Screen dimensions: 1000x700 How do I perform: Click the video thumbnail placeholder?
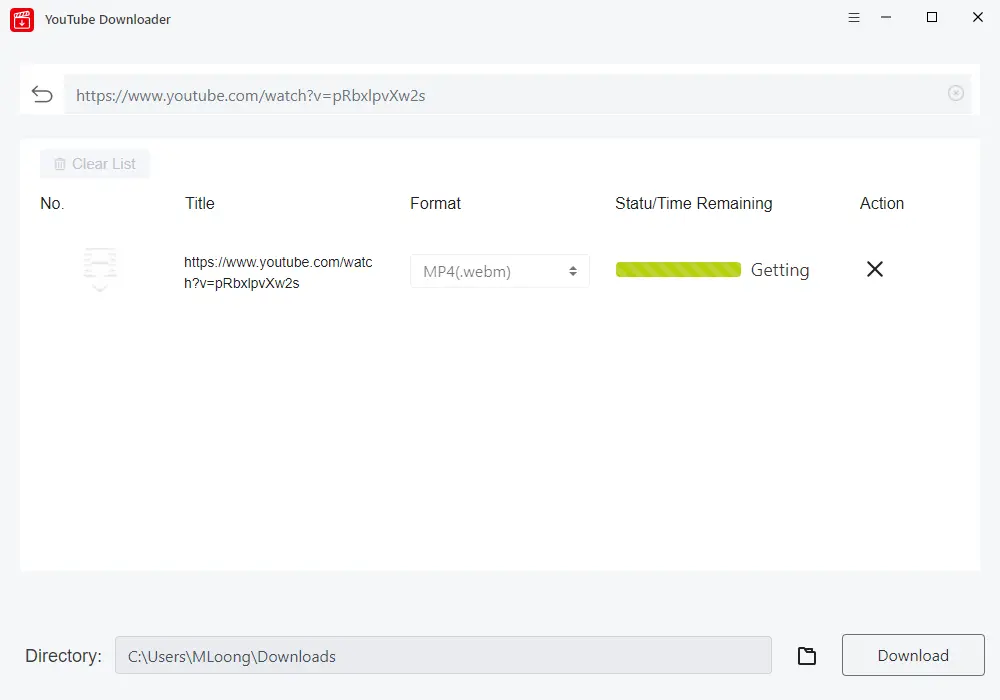tap(100, 269)
